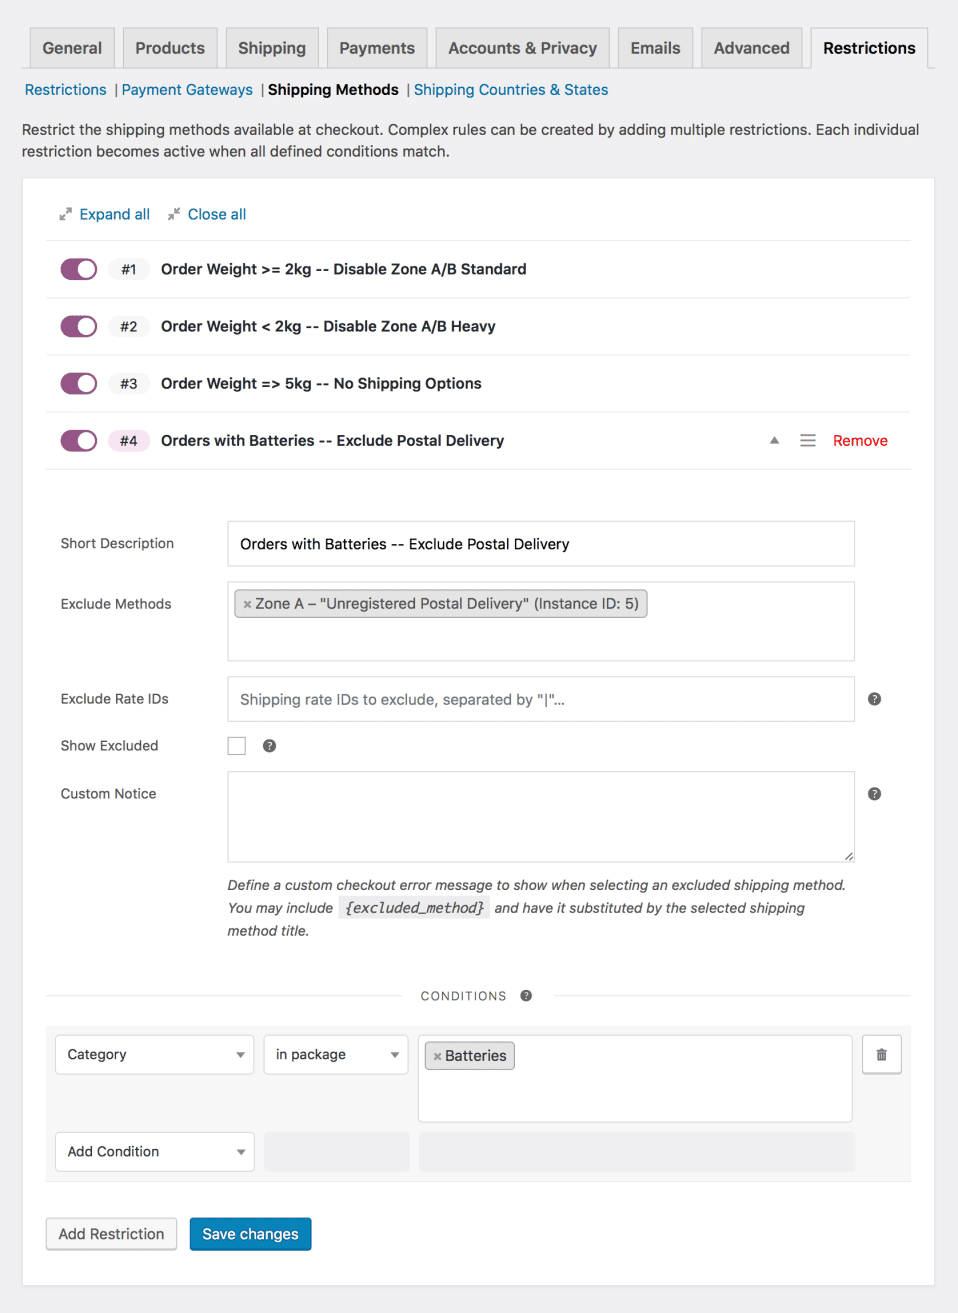
Task: Focus the Short Description text field
Action: pyautogui.click(x=541, y=544)
